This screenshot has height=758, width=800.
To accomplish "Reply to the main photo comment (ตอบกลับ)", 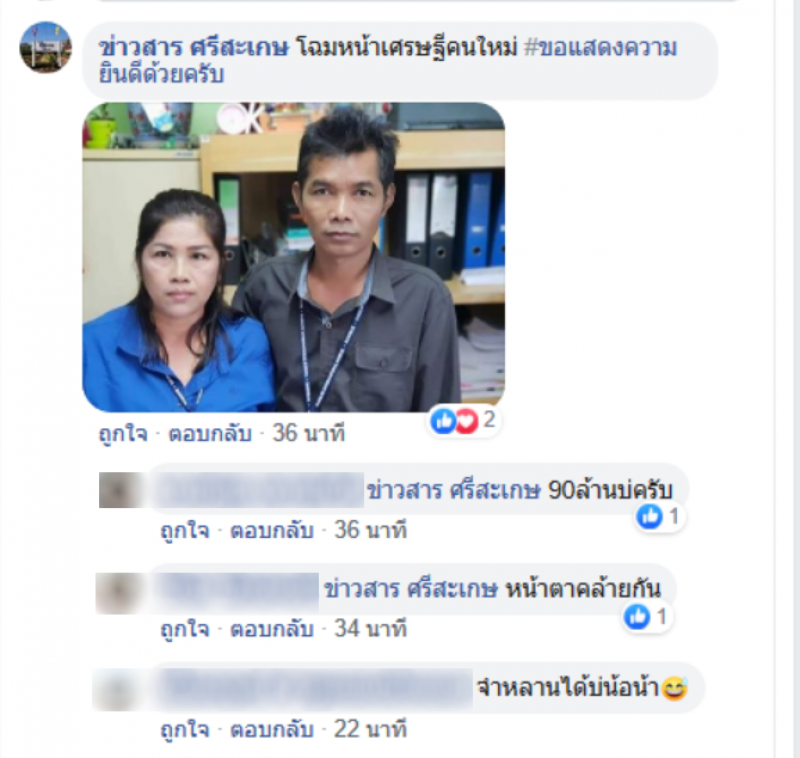I will (x=210, y=434).
